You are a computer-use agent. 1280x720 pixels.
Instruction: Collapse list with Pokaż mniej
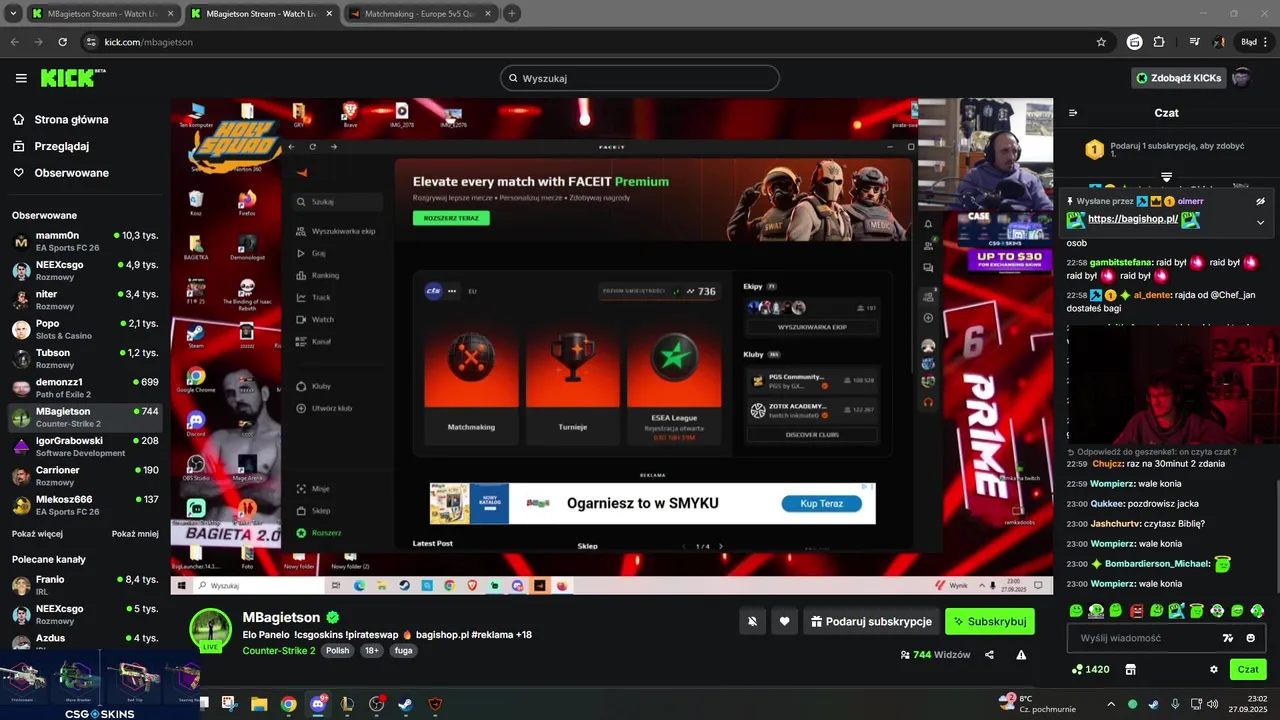(x=135, y=534)
